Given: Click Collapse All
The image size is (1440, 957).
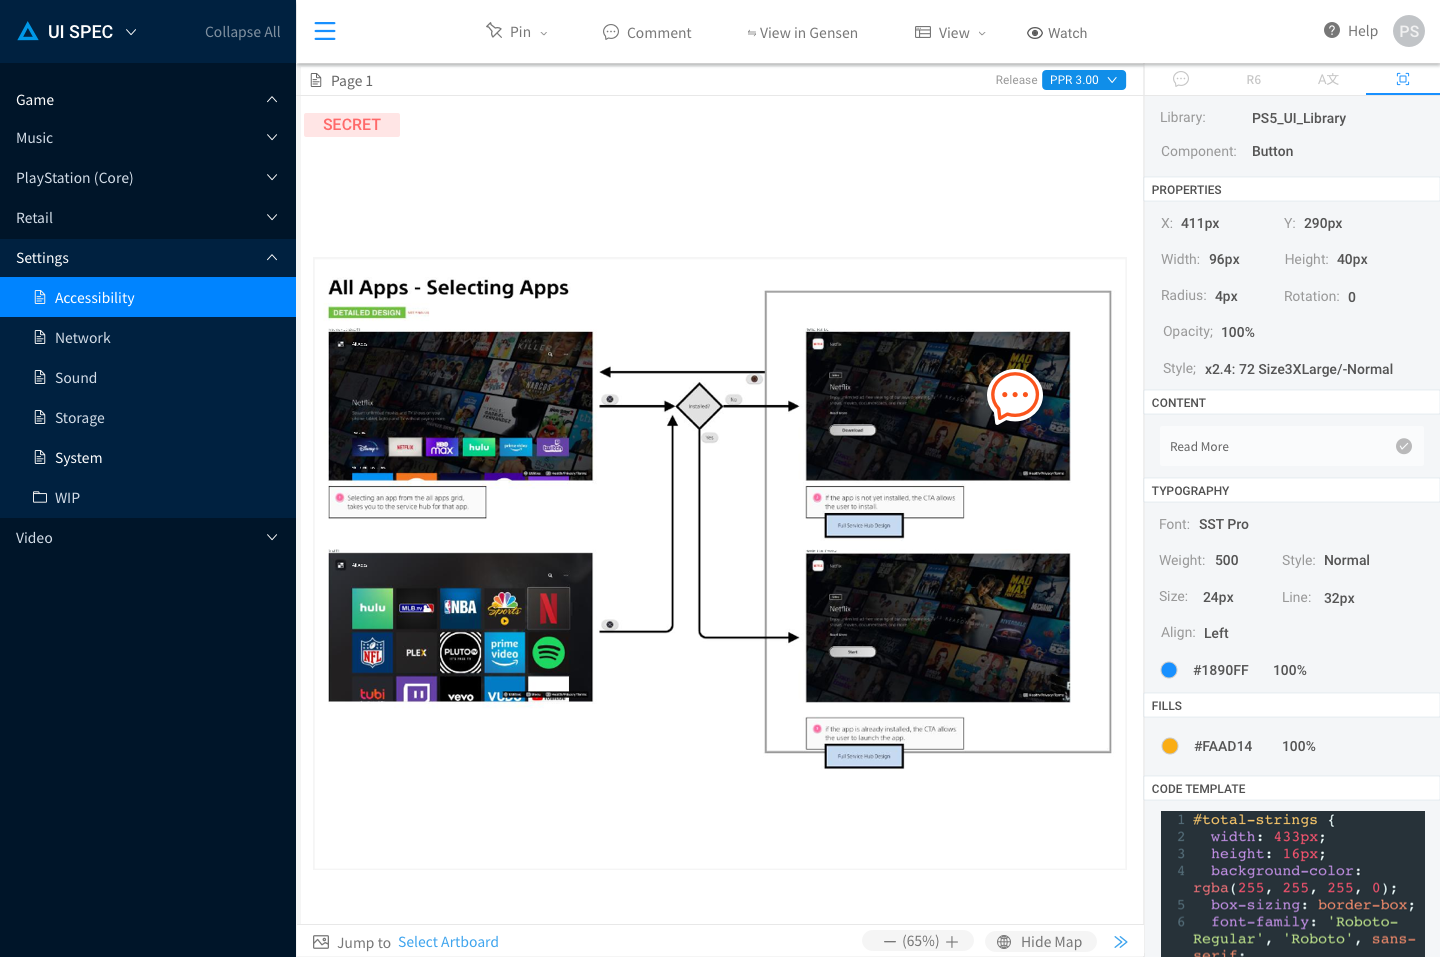Looking at the screenshot, I should (242, 32).
